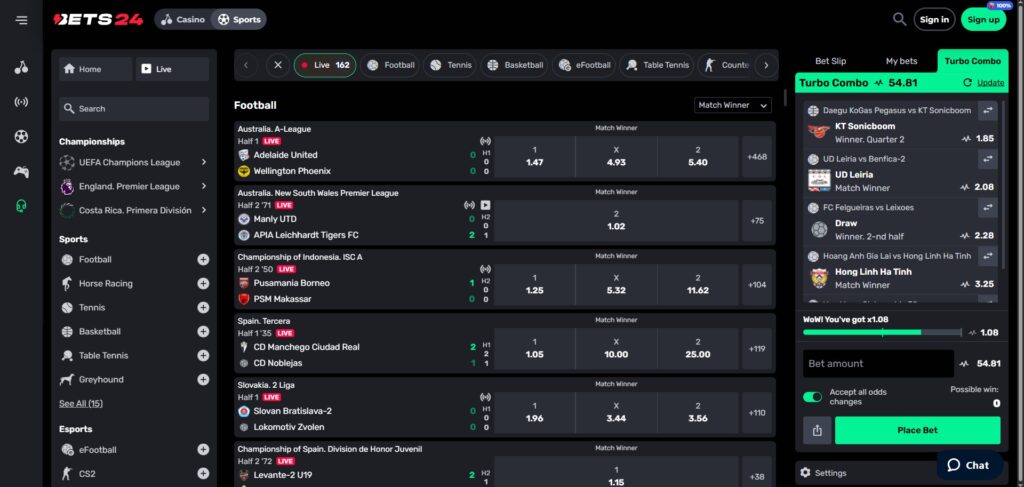Click the search magnifier icon in header
The height and width of the screenshot is (487, 1024).
coord(900,19)
